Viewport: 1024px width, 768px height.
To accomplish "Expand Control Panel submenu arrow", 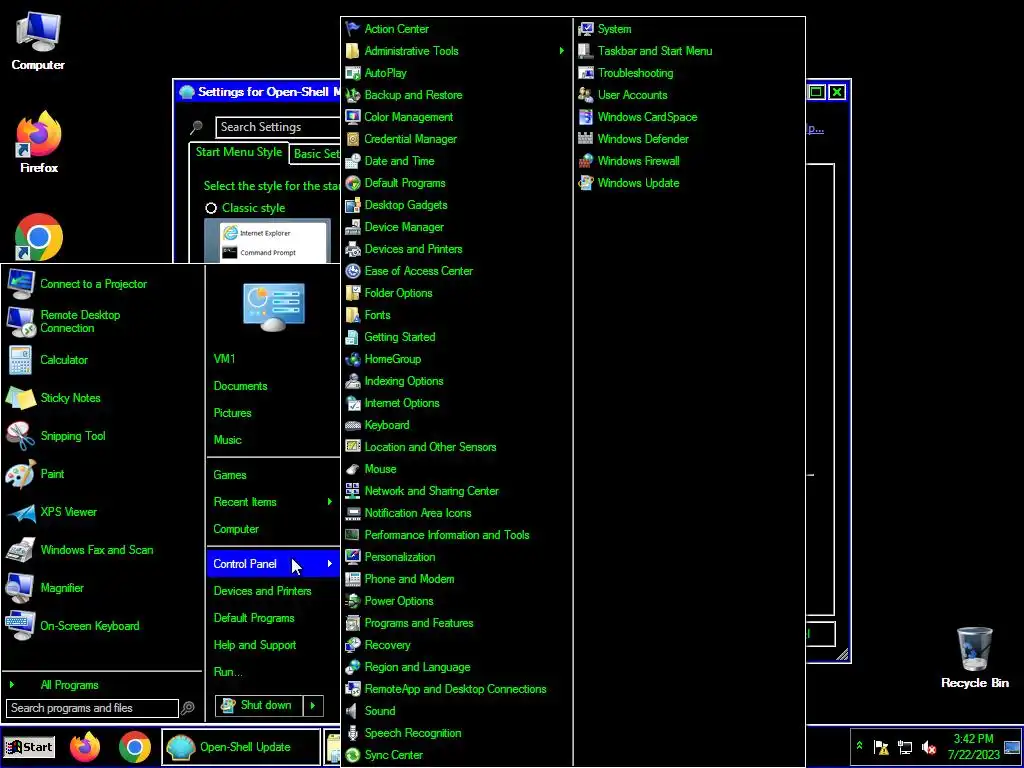I will pos(330,564).
